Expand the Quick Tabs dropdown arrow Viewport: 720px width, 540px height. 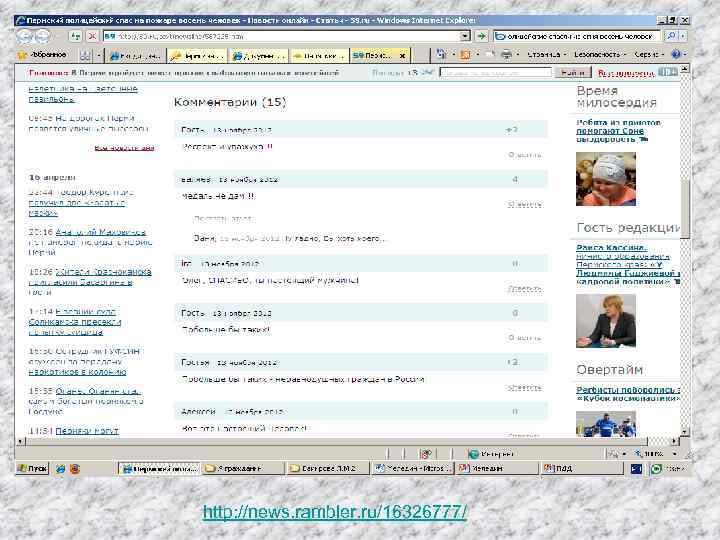coord(98,56)
